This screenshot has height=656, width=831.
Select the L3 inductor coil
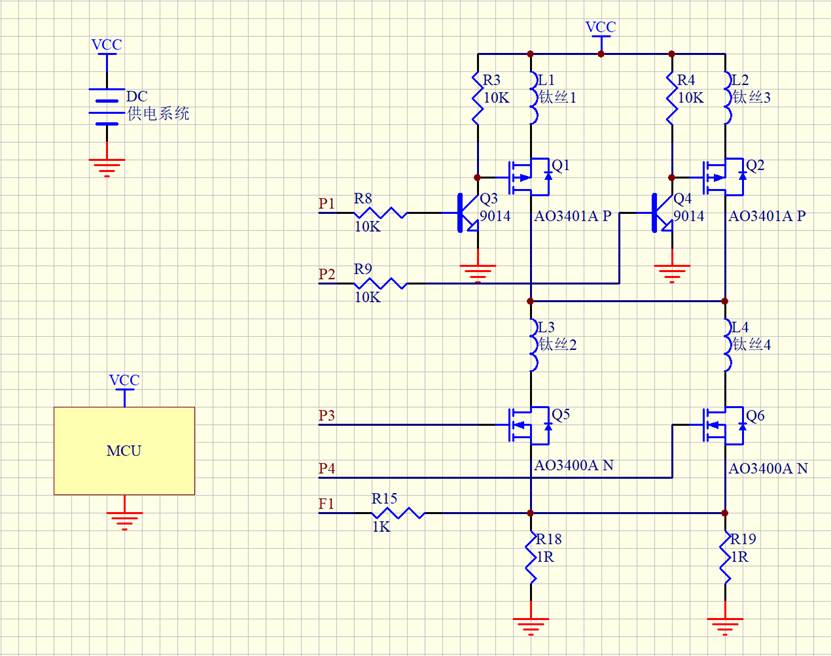[534, 345]
